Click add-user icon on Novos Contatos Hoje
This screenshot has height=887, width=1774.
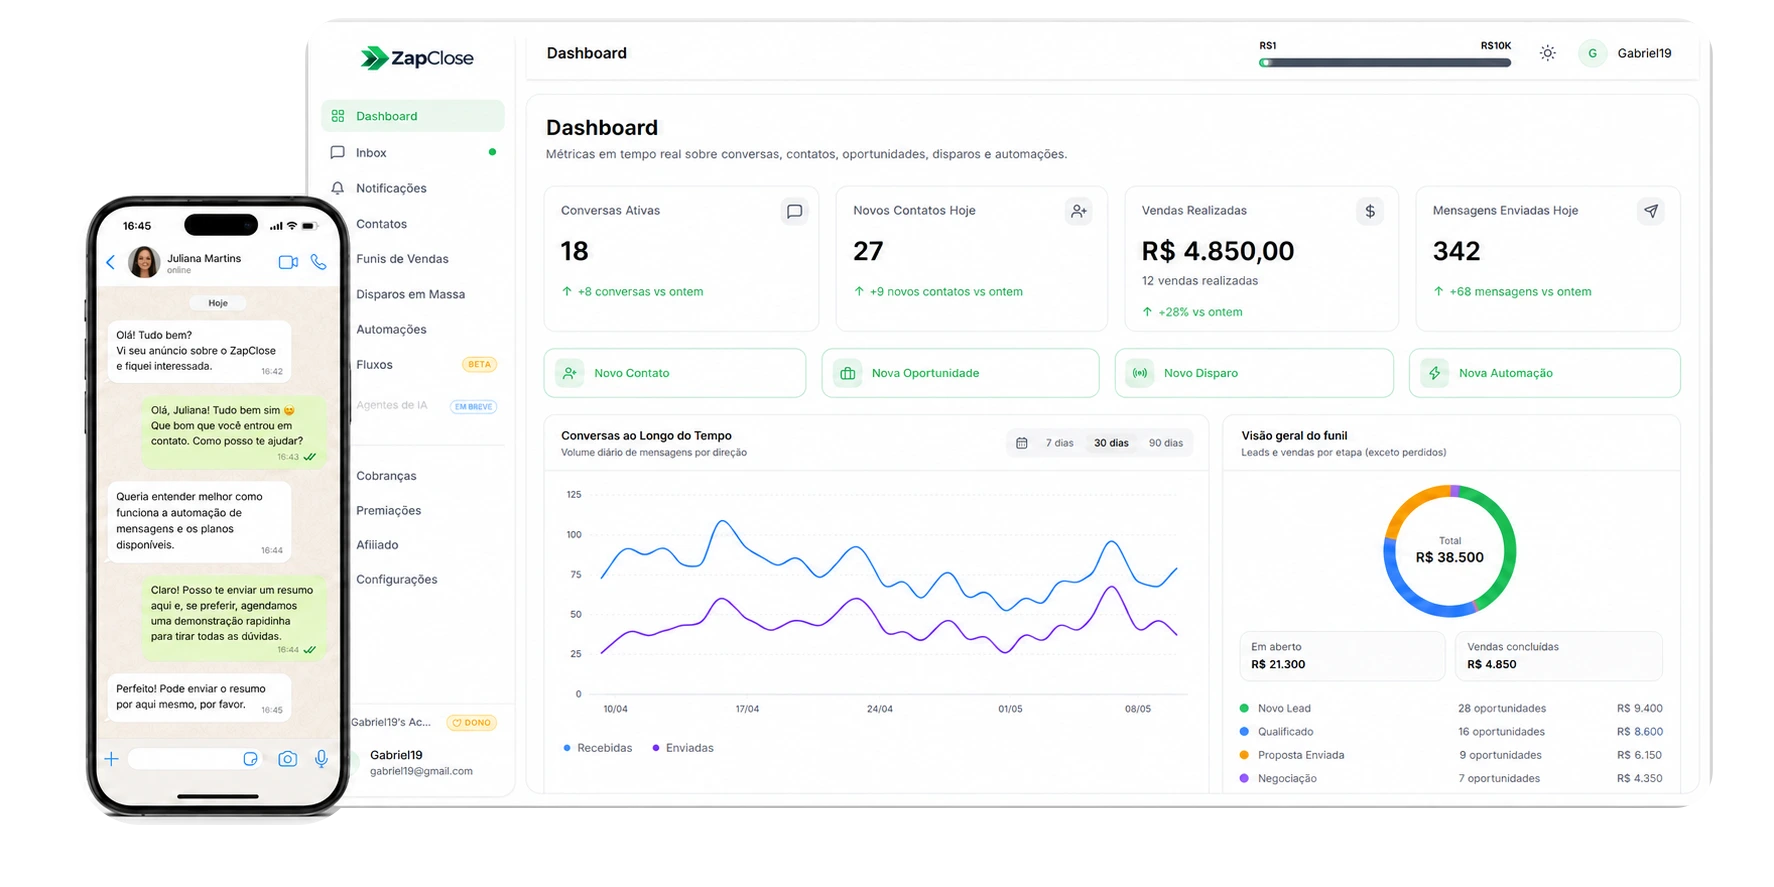(x=1078, y=211)
